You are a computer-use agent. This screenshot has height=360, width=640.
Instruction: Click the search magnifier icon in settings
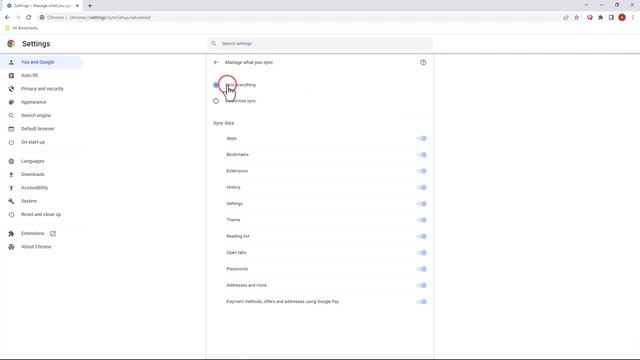[213, 43]
